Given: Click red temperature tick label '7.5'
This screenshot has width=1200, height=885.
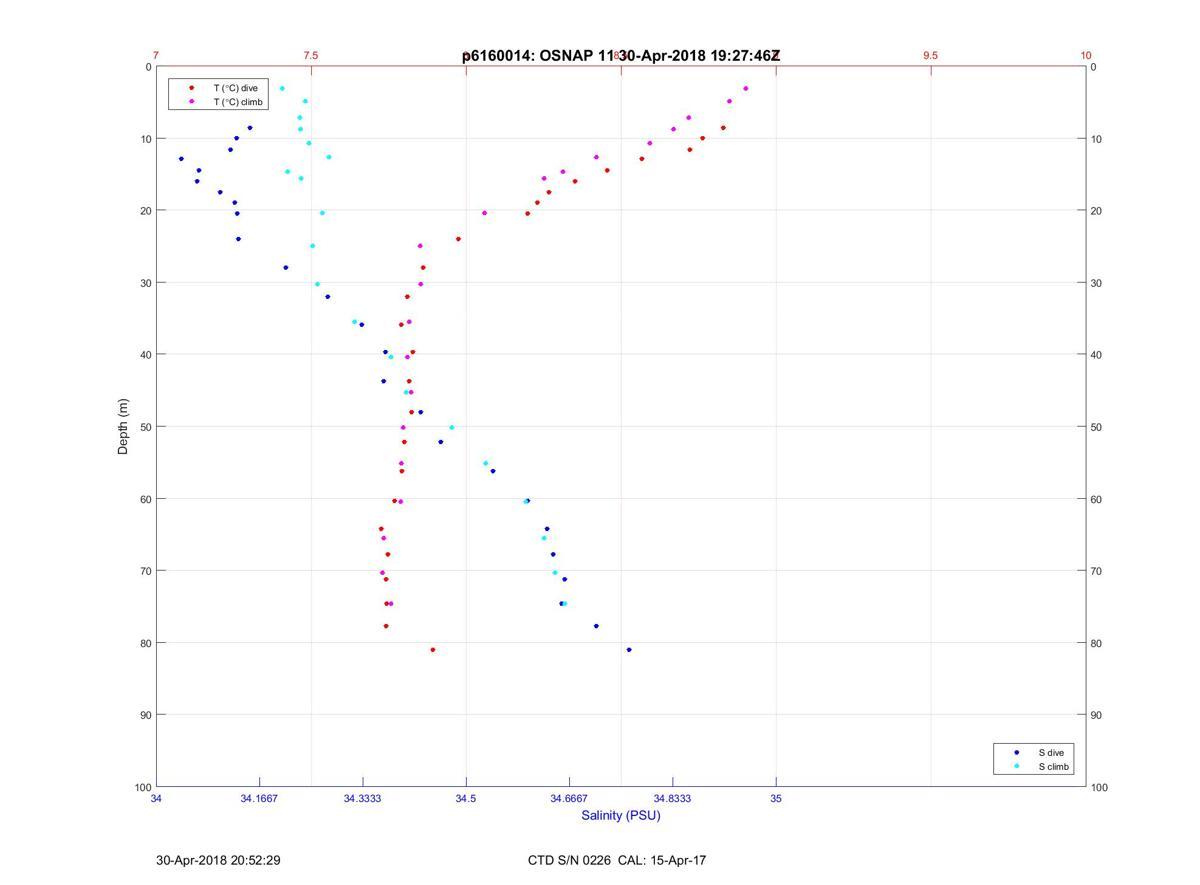Looking at the screenshot, I should click(x=311, y=55).
